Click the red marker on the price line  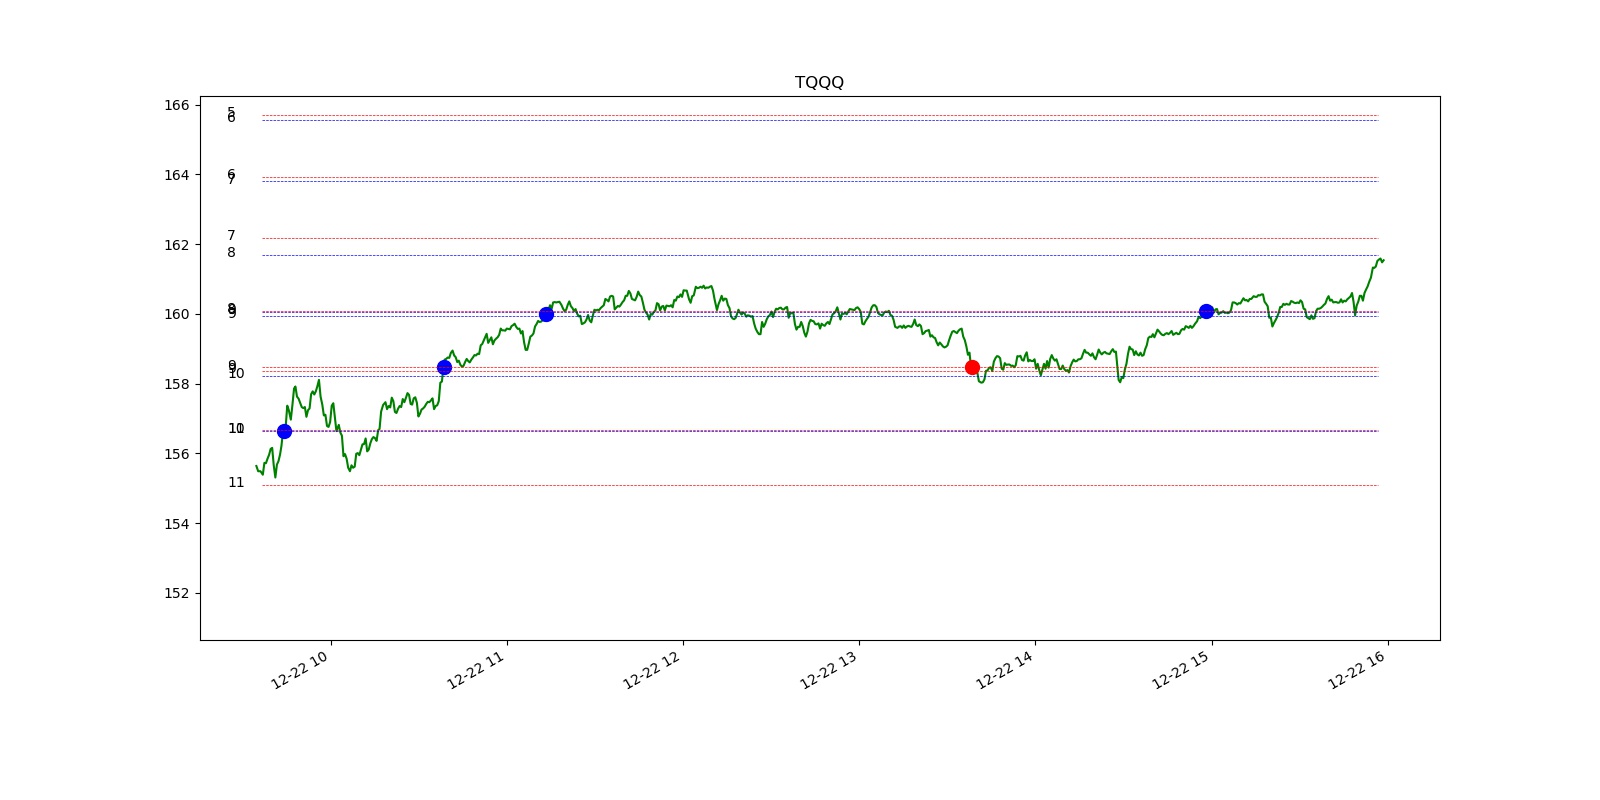pos(972,367)
